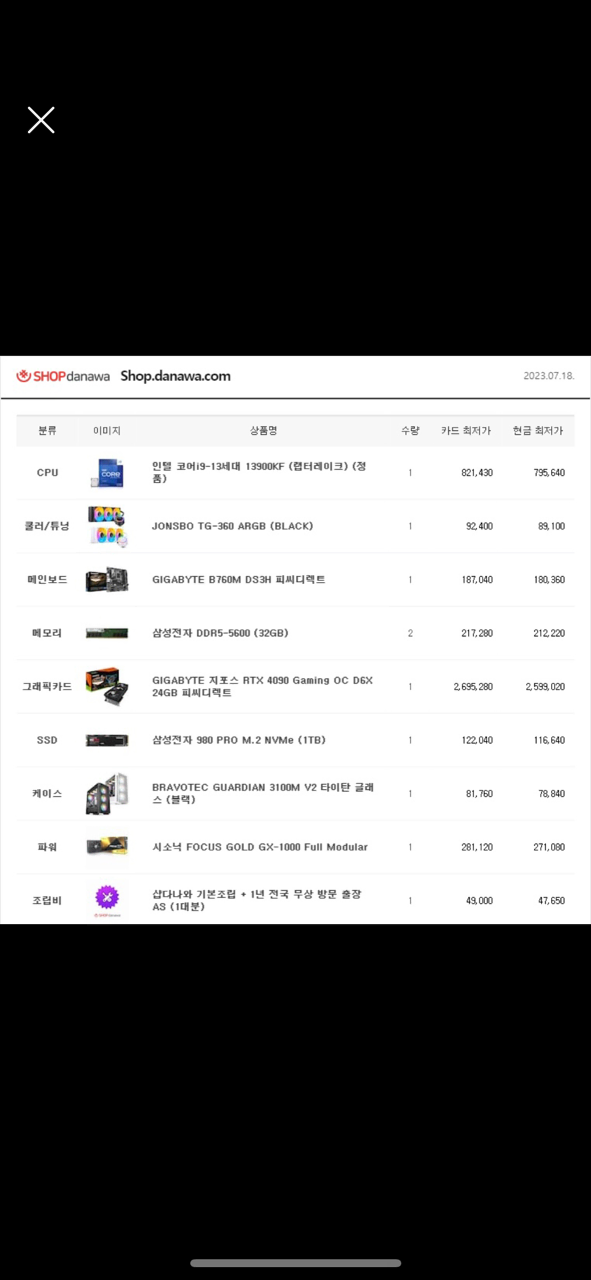591x1280 pixels.
Task: Click the 카드 최저가 column header
Action: 466,430
